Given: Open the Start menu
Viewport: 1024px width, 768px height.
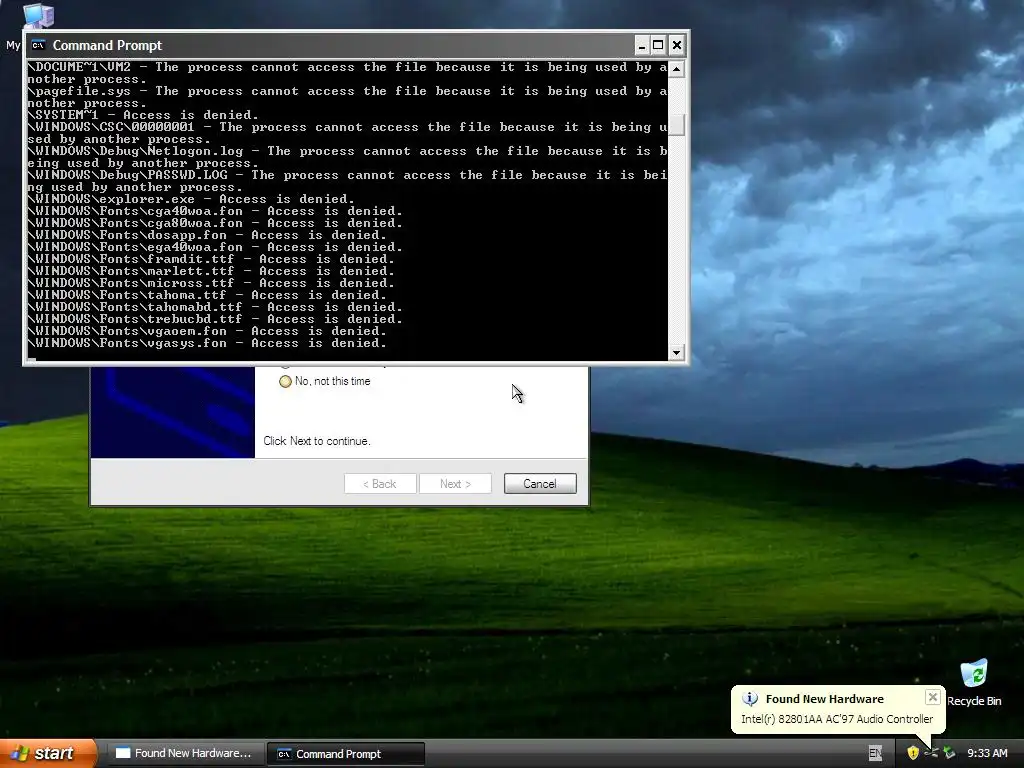Looking at the screenshot, I should click(47, 753).
